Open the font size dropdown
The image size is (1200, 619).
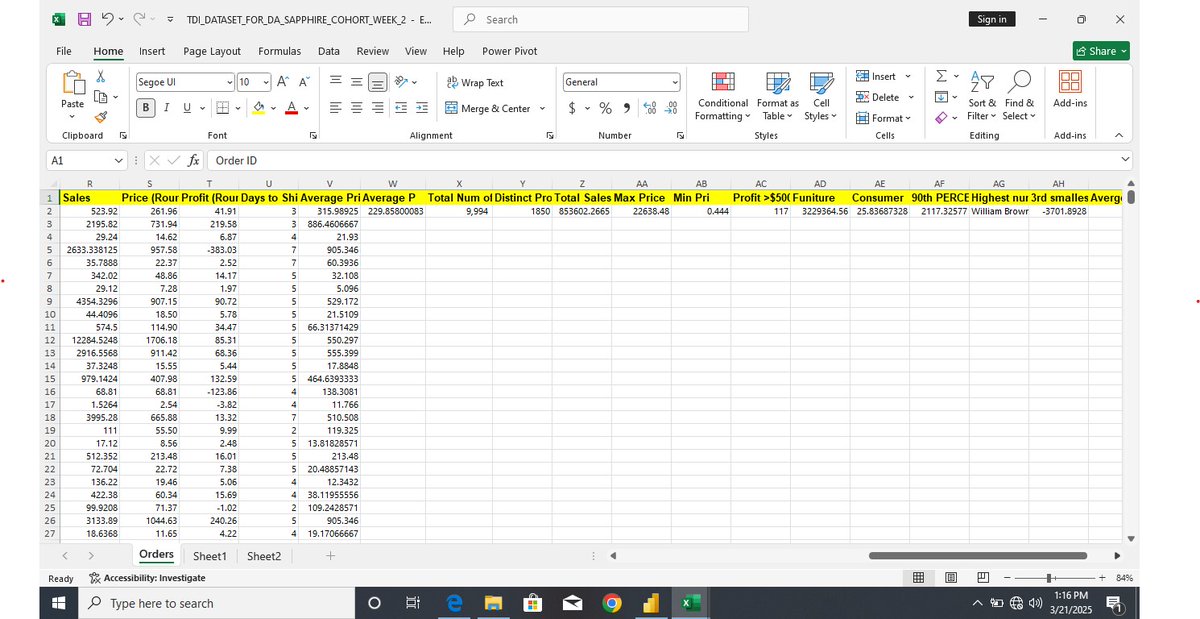265,82
